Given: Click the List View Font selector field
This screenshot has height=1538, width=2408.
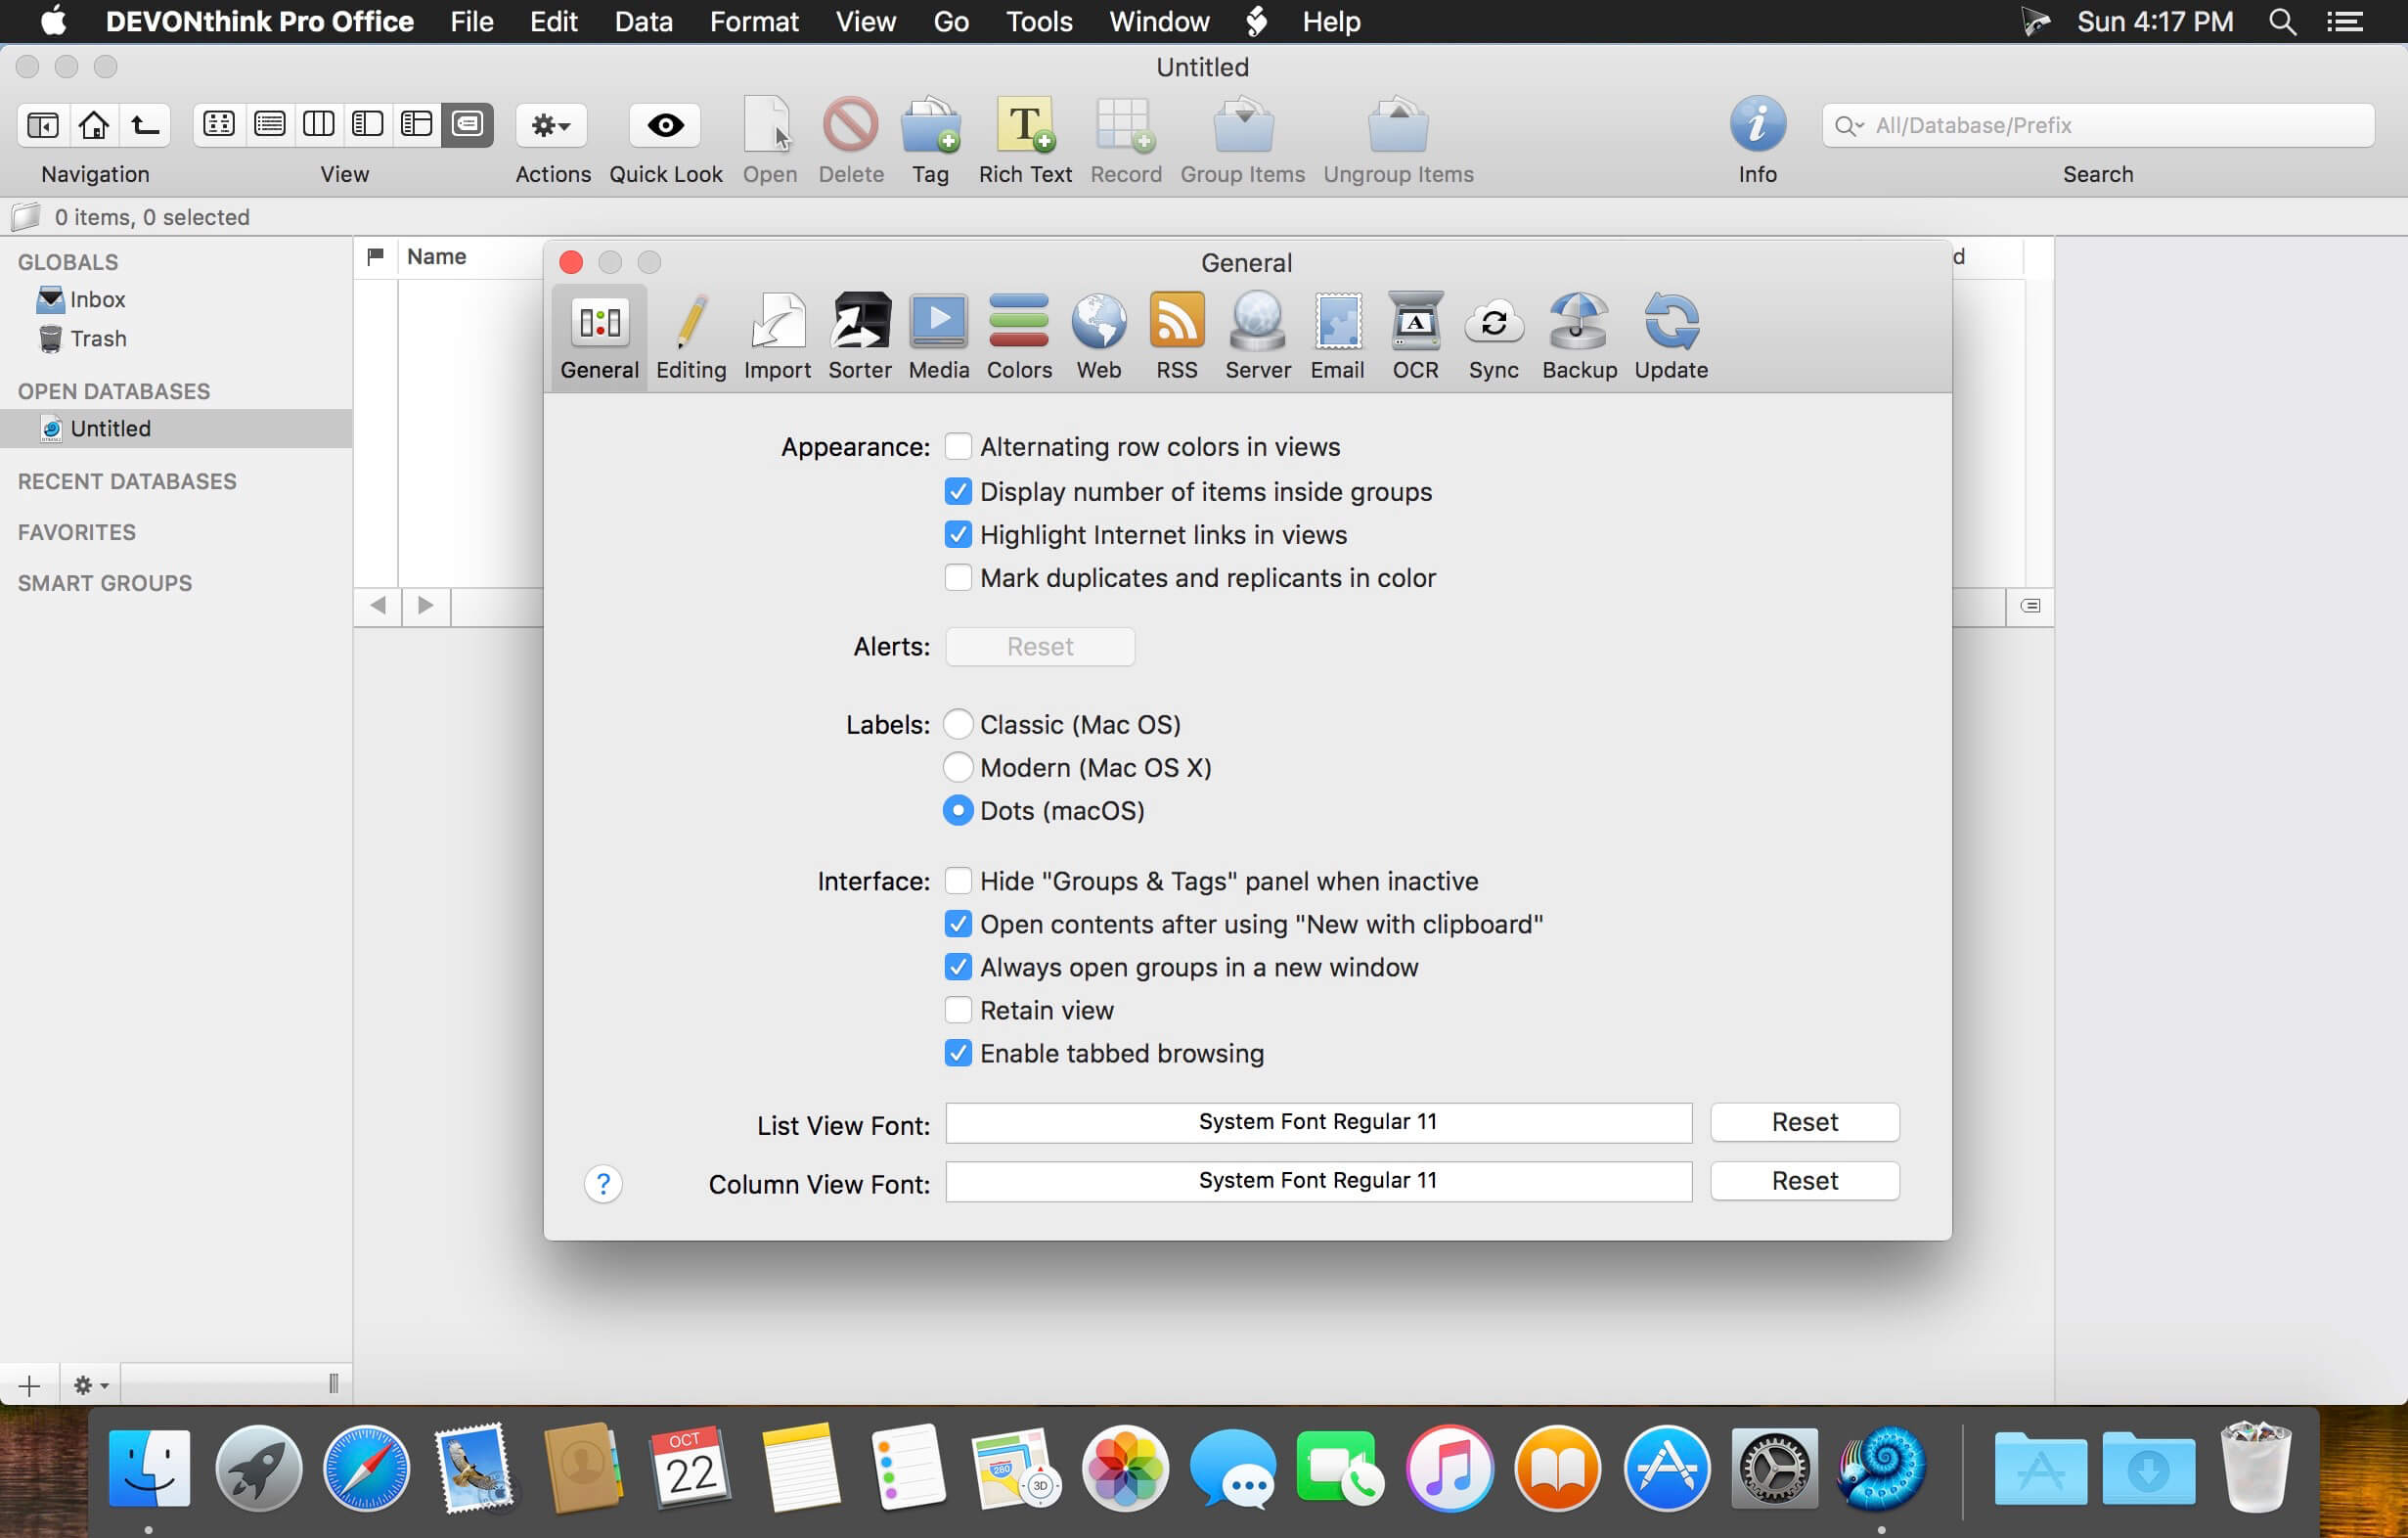Looking at the screenshot, I should pos(1318,1122).
